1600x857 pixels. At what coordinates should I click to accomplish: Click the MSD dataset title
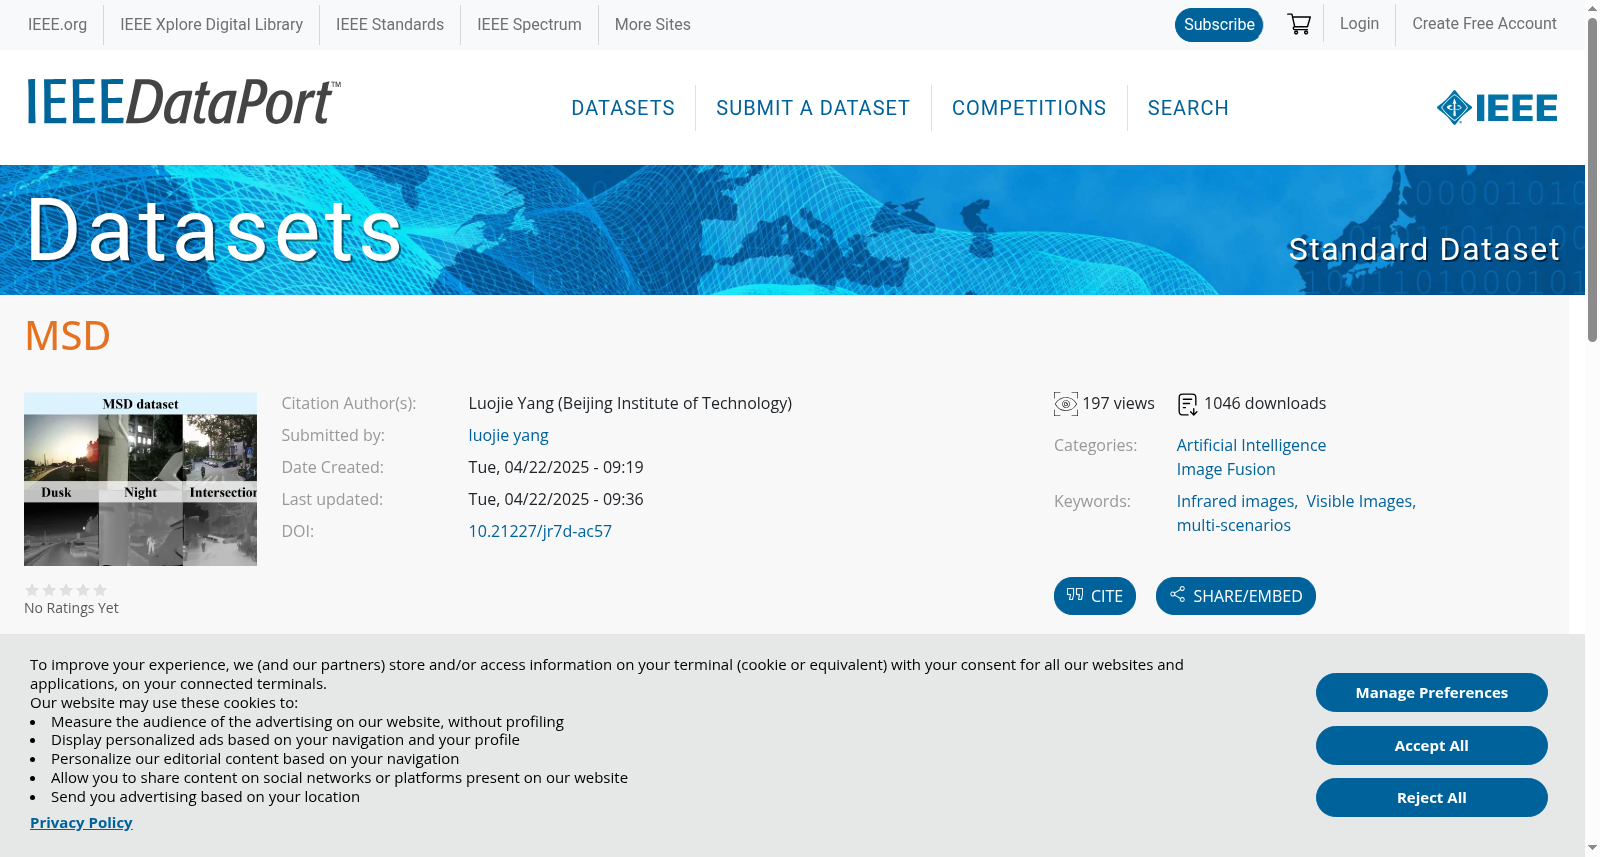coord(68,336)
